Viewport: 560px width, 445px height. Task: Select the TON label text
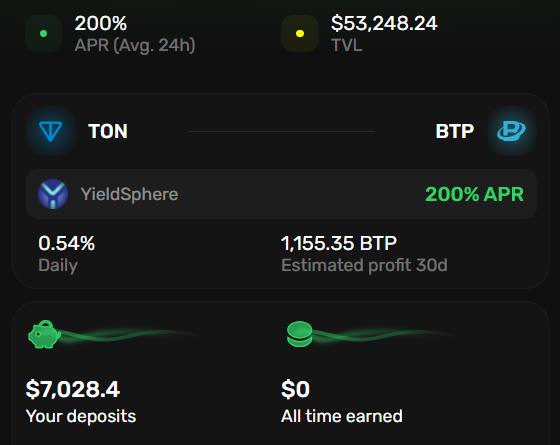coord(108,131)
